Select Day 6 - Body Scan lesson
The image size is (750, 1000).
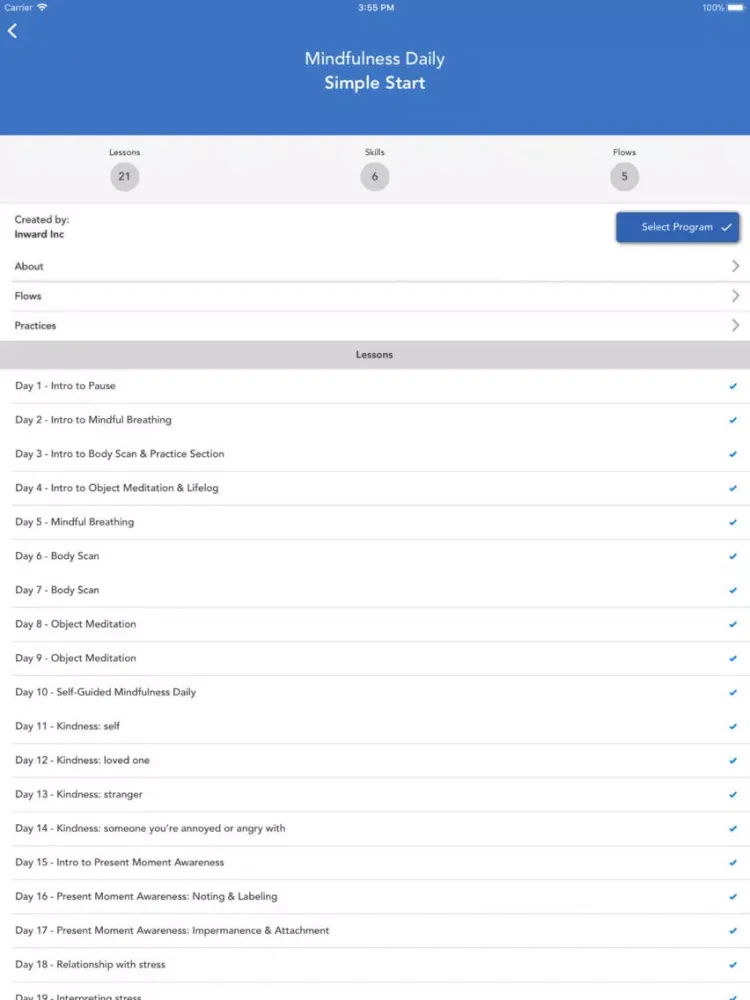(57, 556)
